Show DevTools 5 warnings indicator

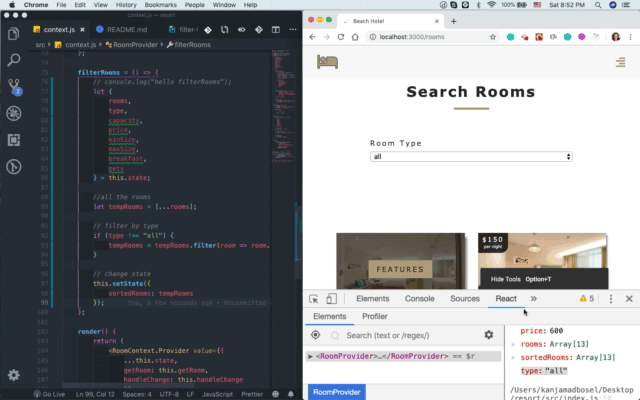click(x=587, y=299)
